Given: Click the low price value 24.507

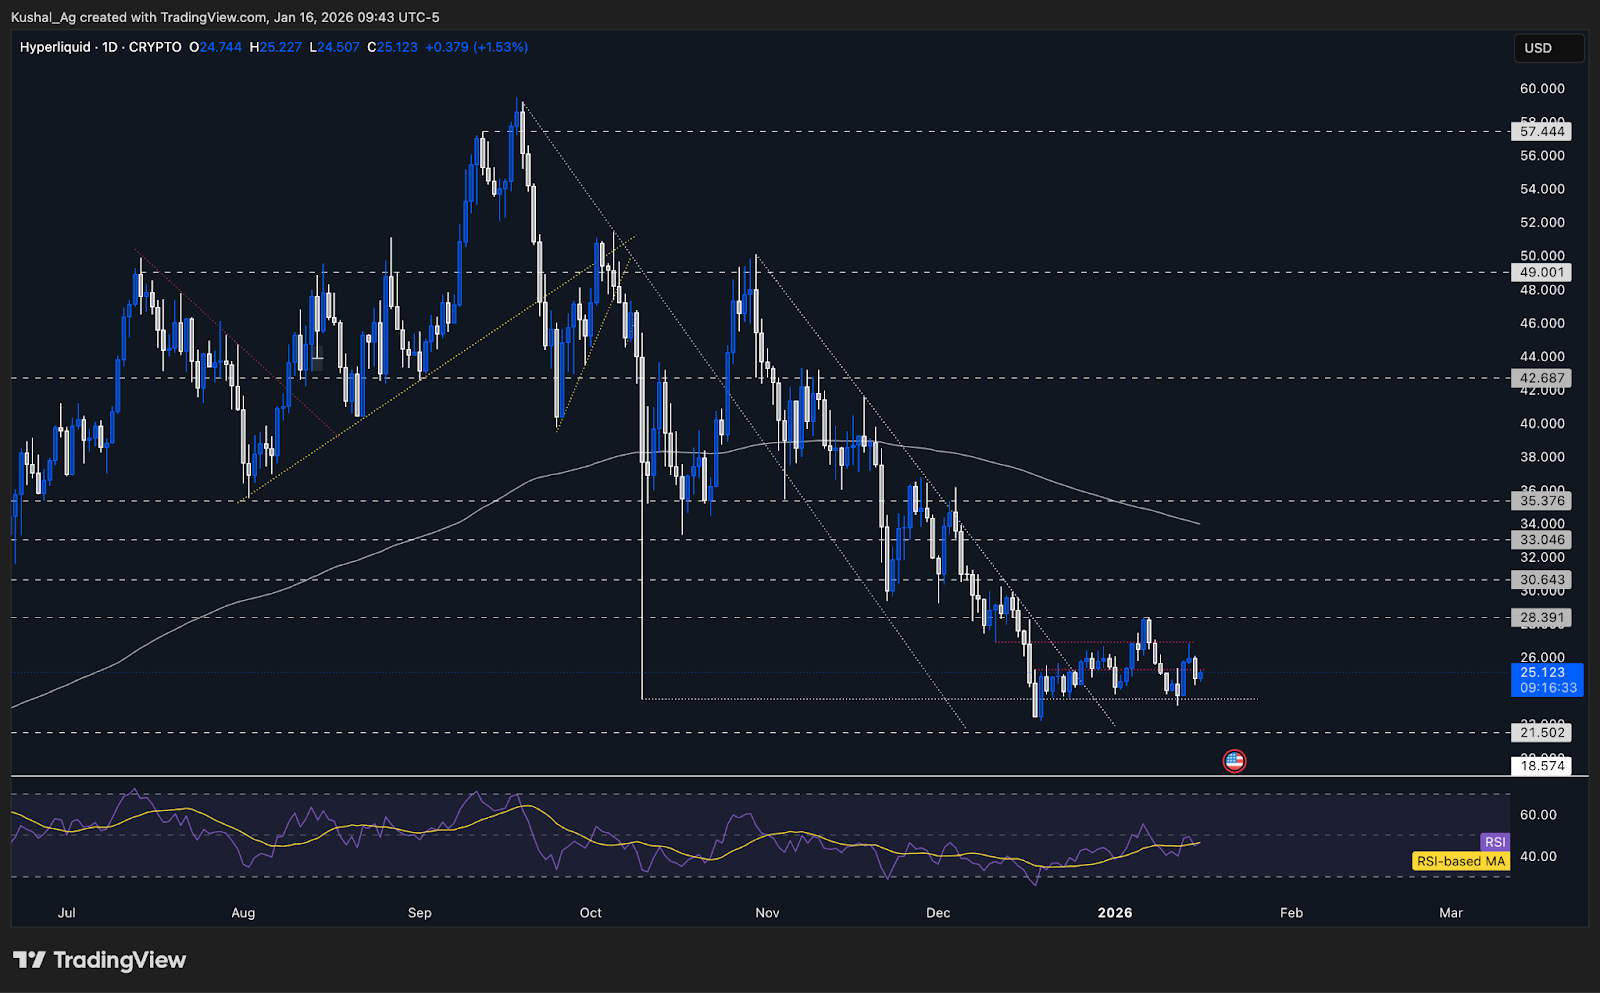Looking at the screenshot, I should [338, 47].
